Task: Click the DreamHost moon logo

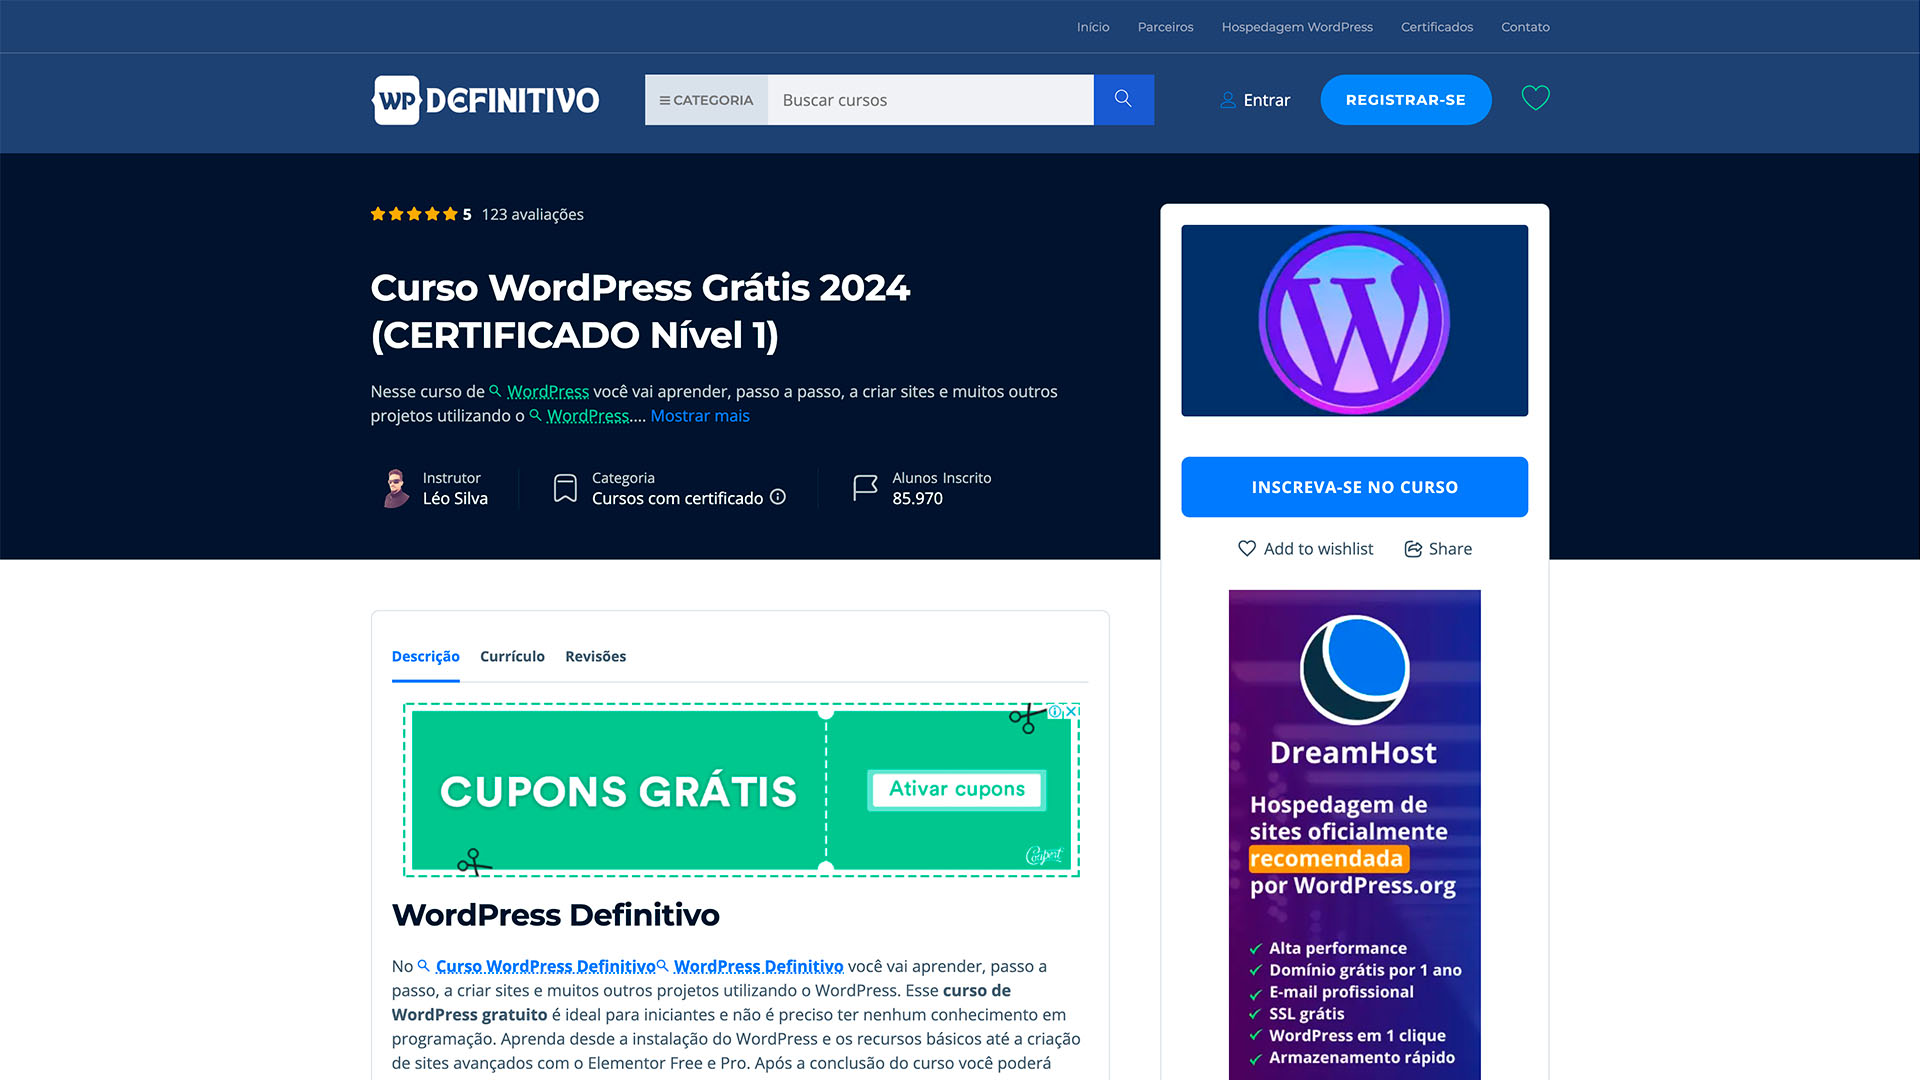Action: tap(1354, 669)
